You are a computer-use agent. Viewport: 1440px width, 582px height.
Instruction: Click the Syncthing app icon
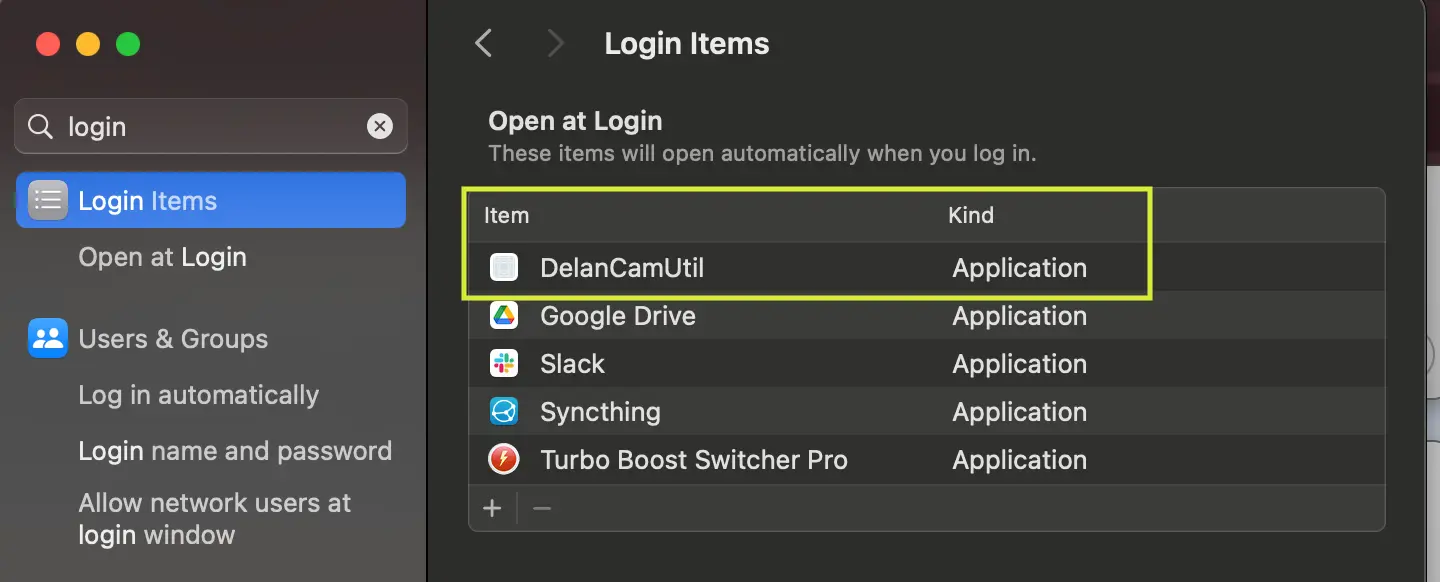503,411
